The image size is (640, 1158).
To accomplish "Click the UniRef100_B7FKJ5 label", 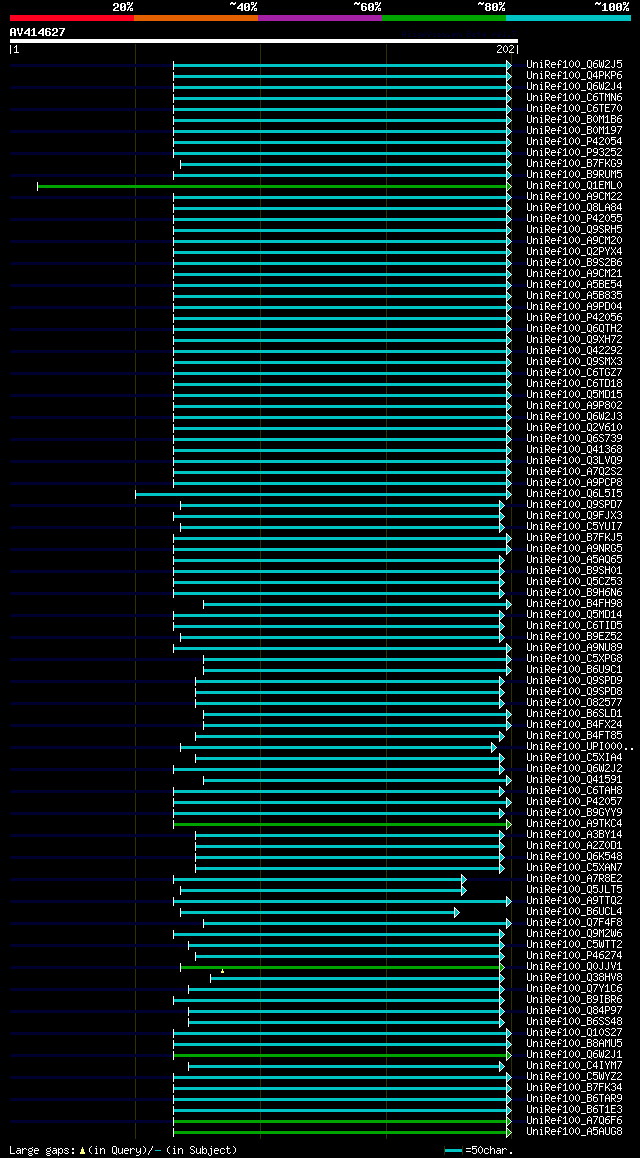I will 574,538.
